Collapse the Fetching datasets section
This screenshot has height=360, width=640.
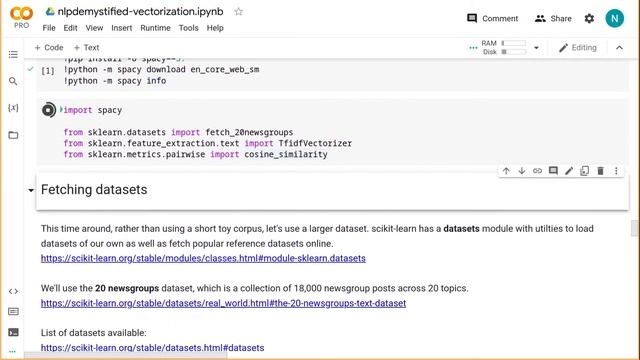(31, 190)
